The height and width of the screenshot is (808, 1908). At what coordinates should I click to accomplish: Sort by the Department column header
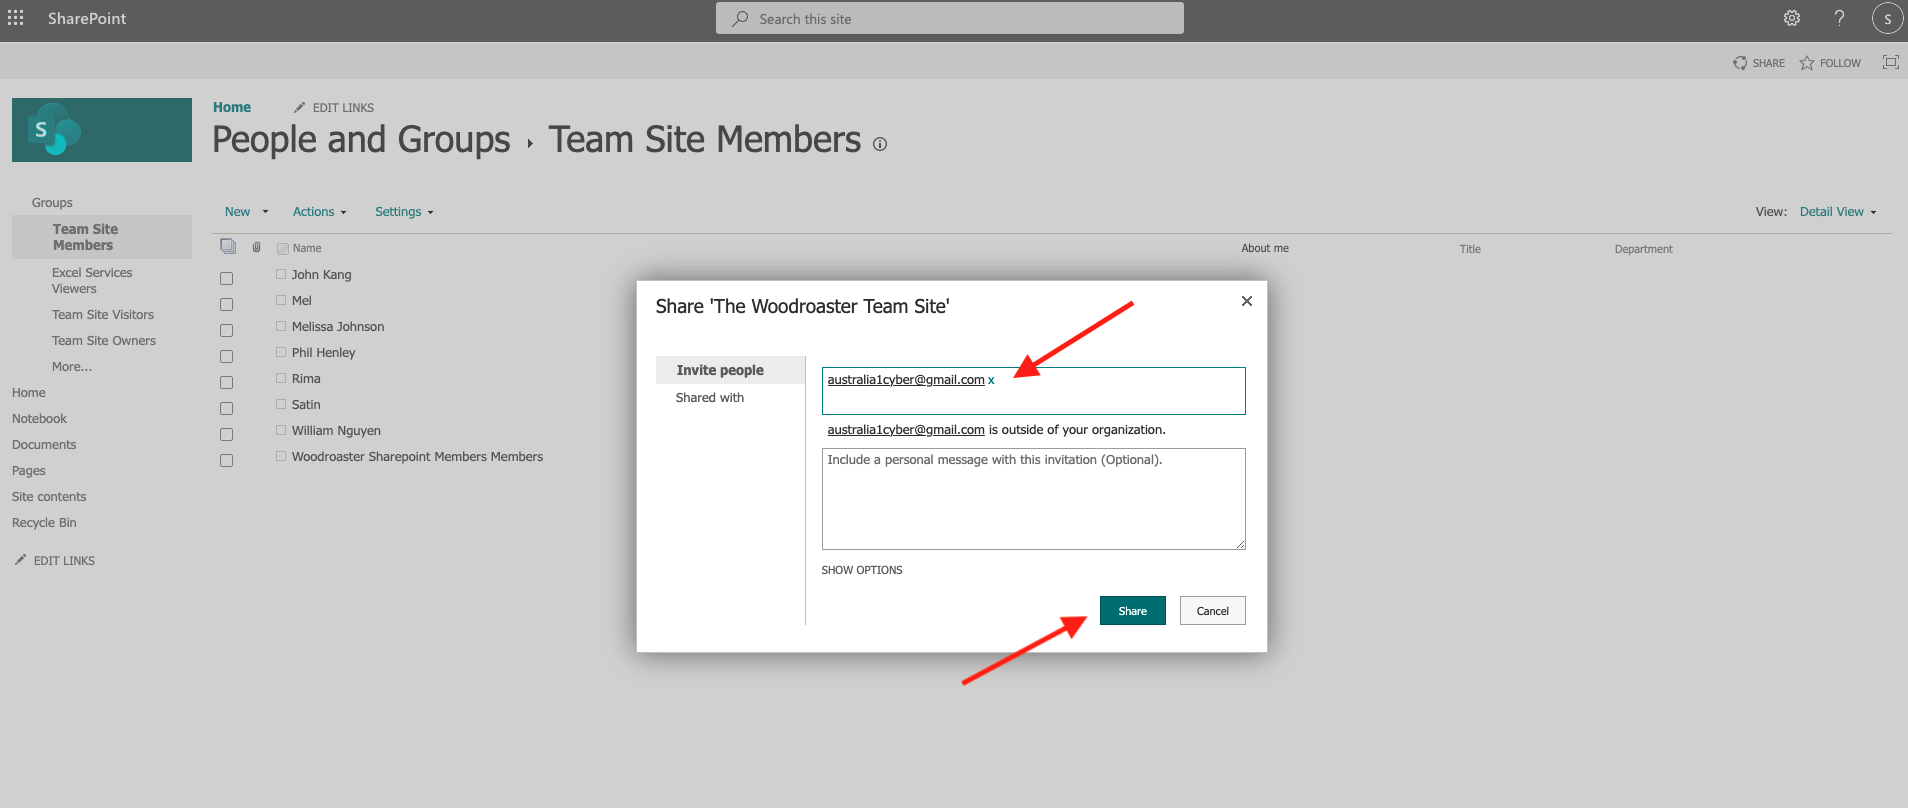click(1643, 249)
